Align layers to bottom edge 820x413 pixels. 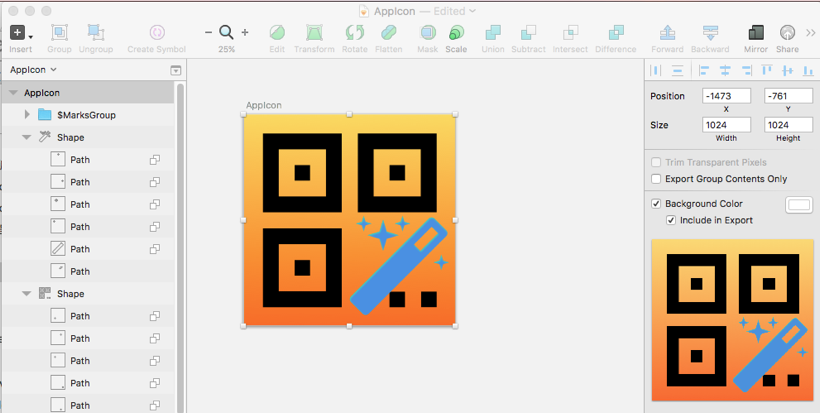(808, 71)
